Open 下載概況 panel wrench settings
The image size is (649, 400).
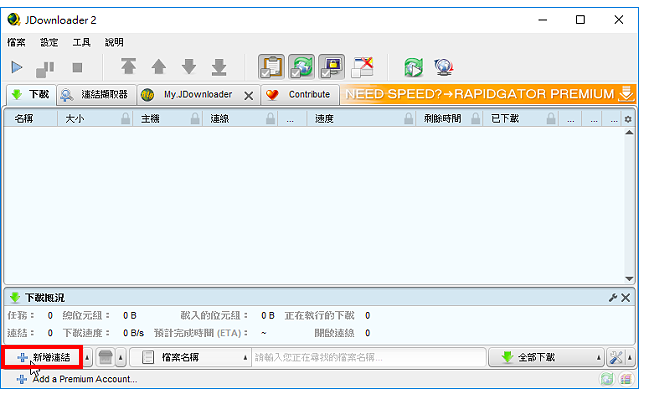[613, 297]
